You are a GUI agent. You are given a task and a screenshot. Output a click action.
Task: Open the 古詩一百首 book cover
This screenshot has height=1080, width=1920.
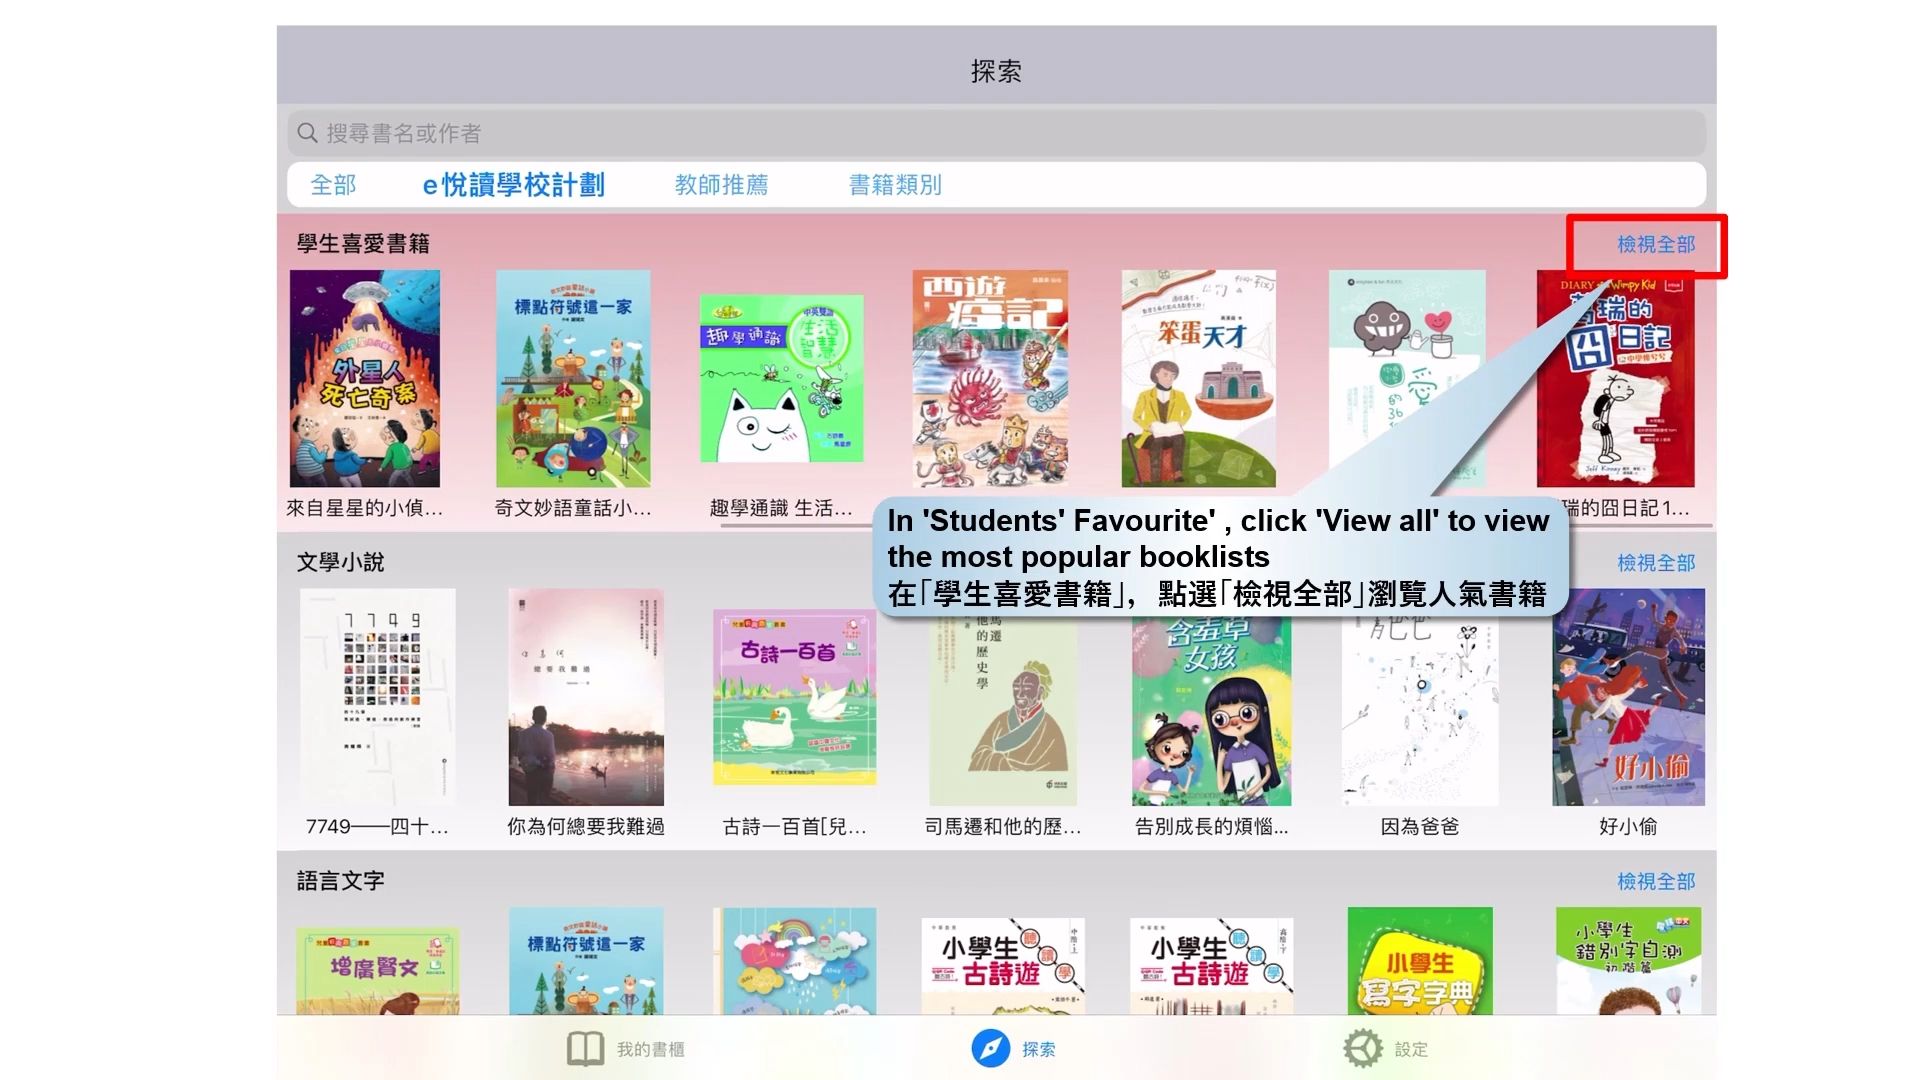[795, 698]
